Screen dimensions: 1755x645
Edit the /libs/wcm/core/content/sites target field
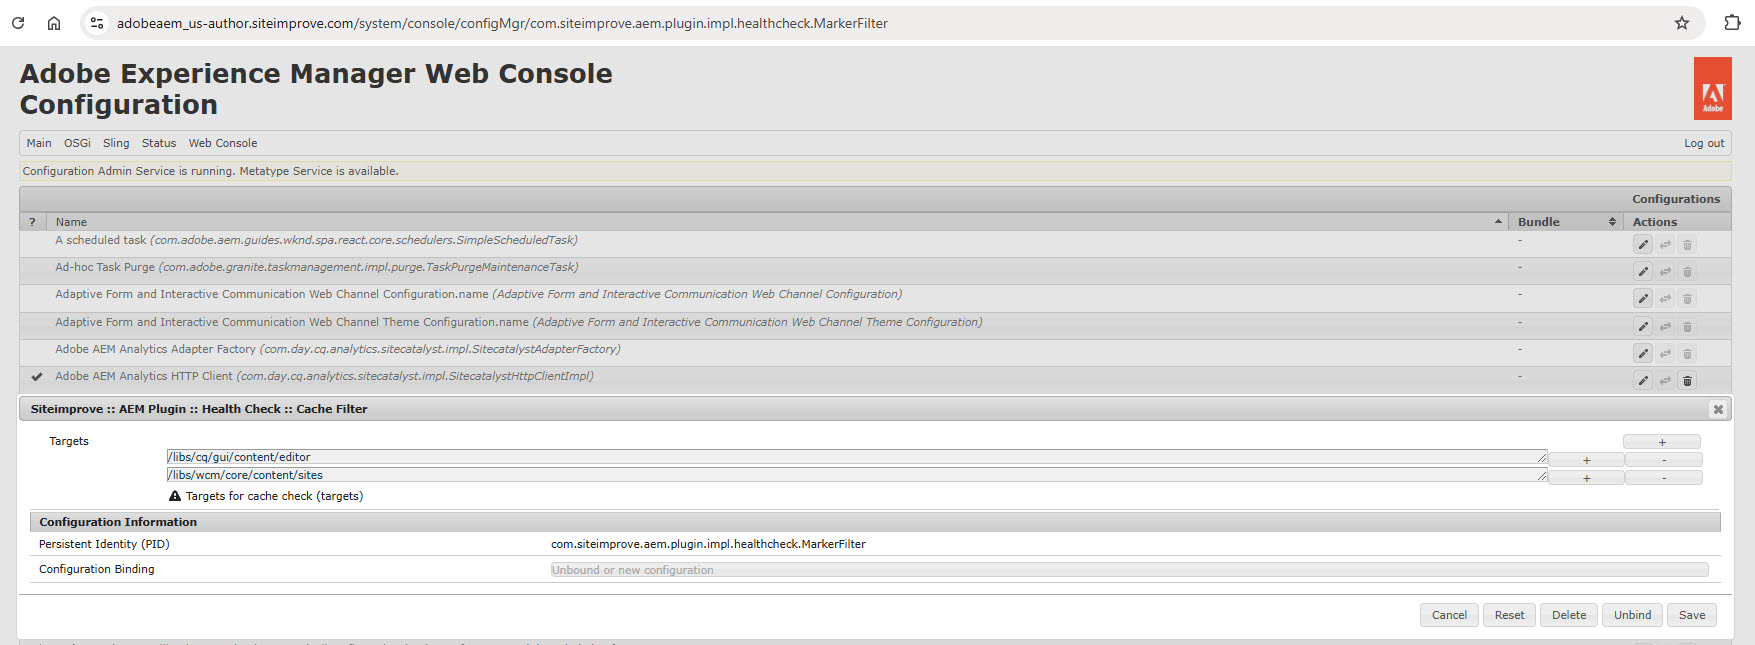click(857, 475)
